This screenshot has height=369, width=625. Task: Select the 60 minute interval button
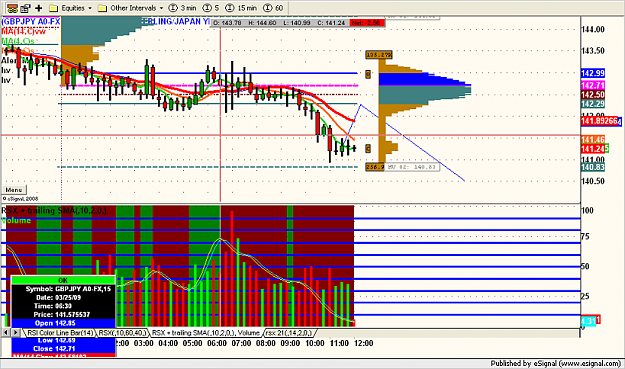coord(273,8)
